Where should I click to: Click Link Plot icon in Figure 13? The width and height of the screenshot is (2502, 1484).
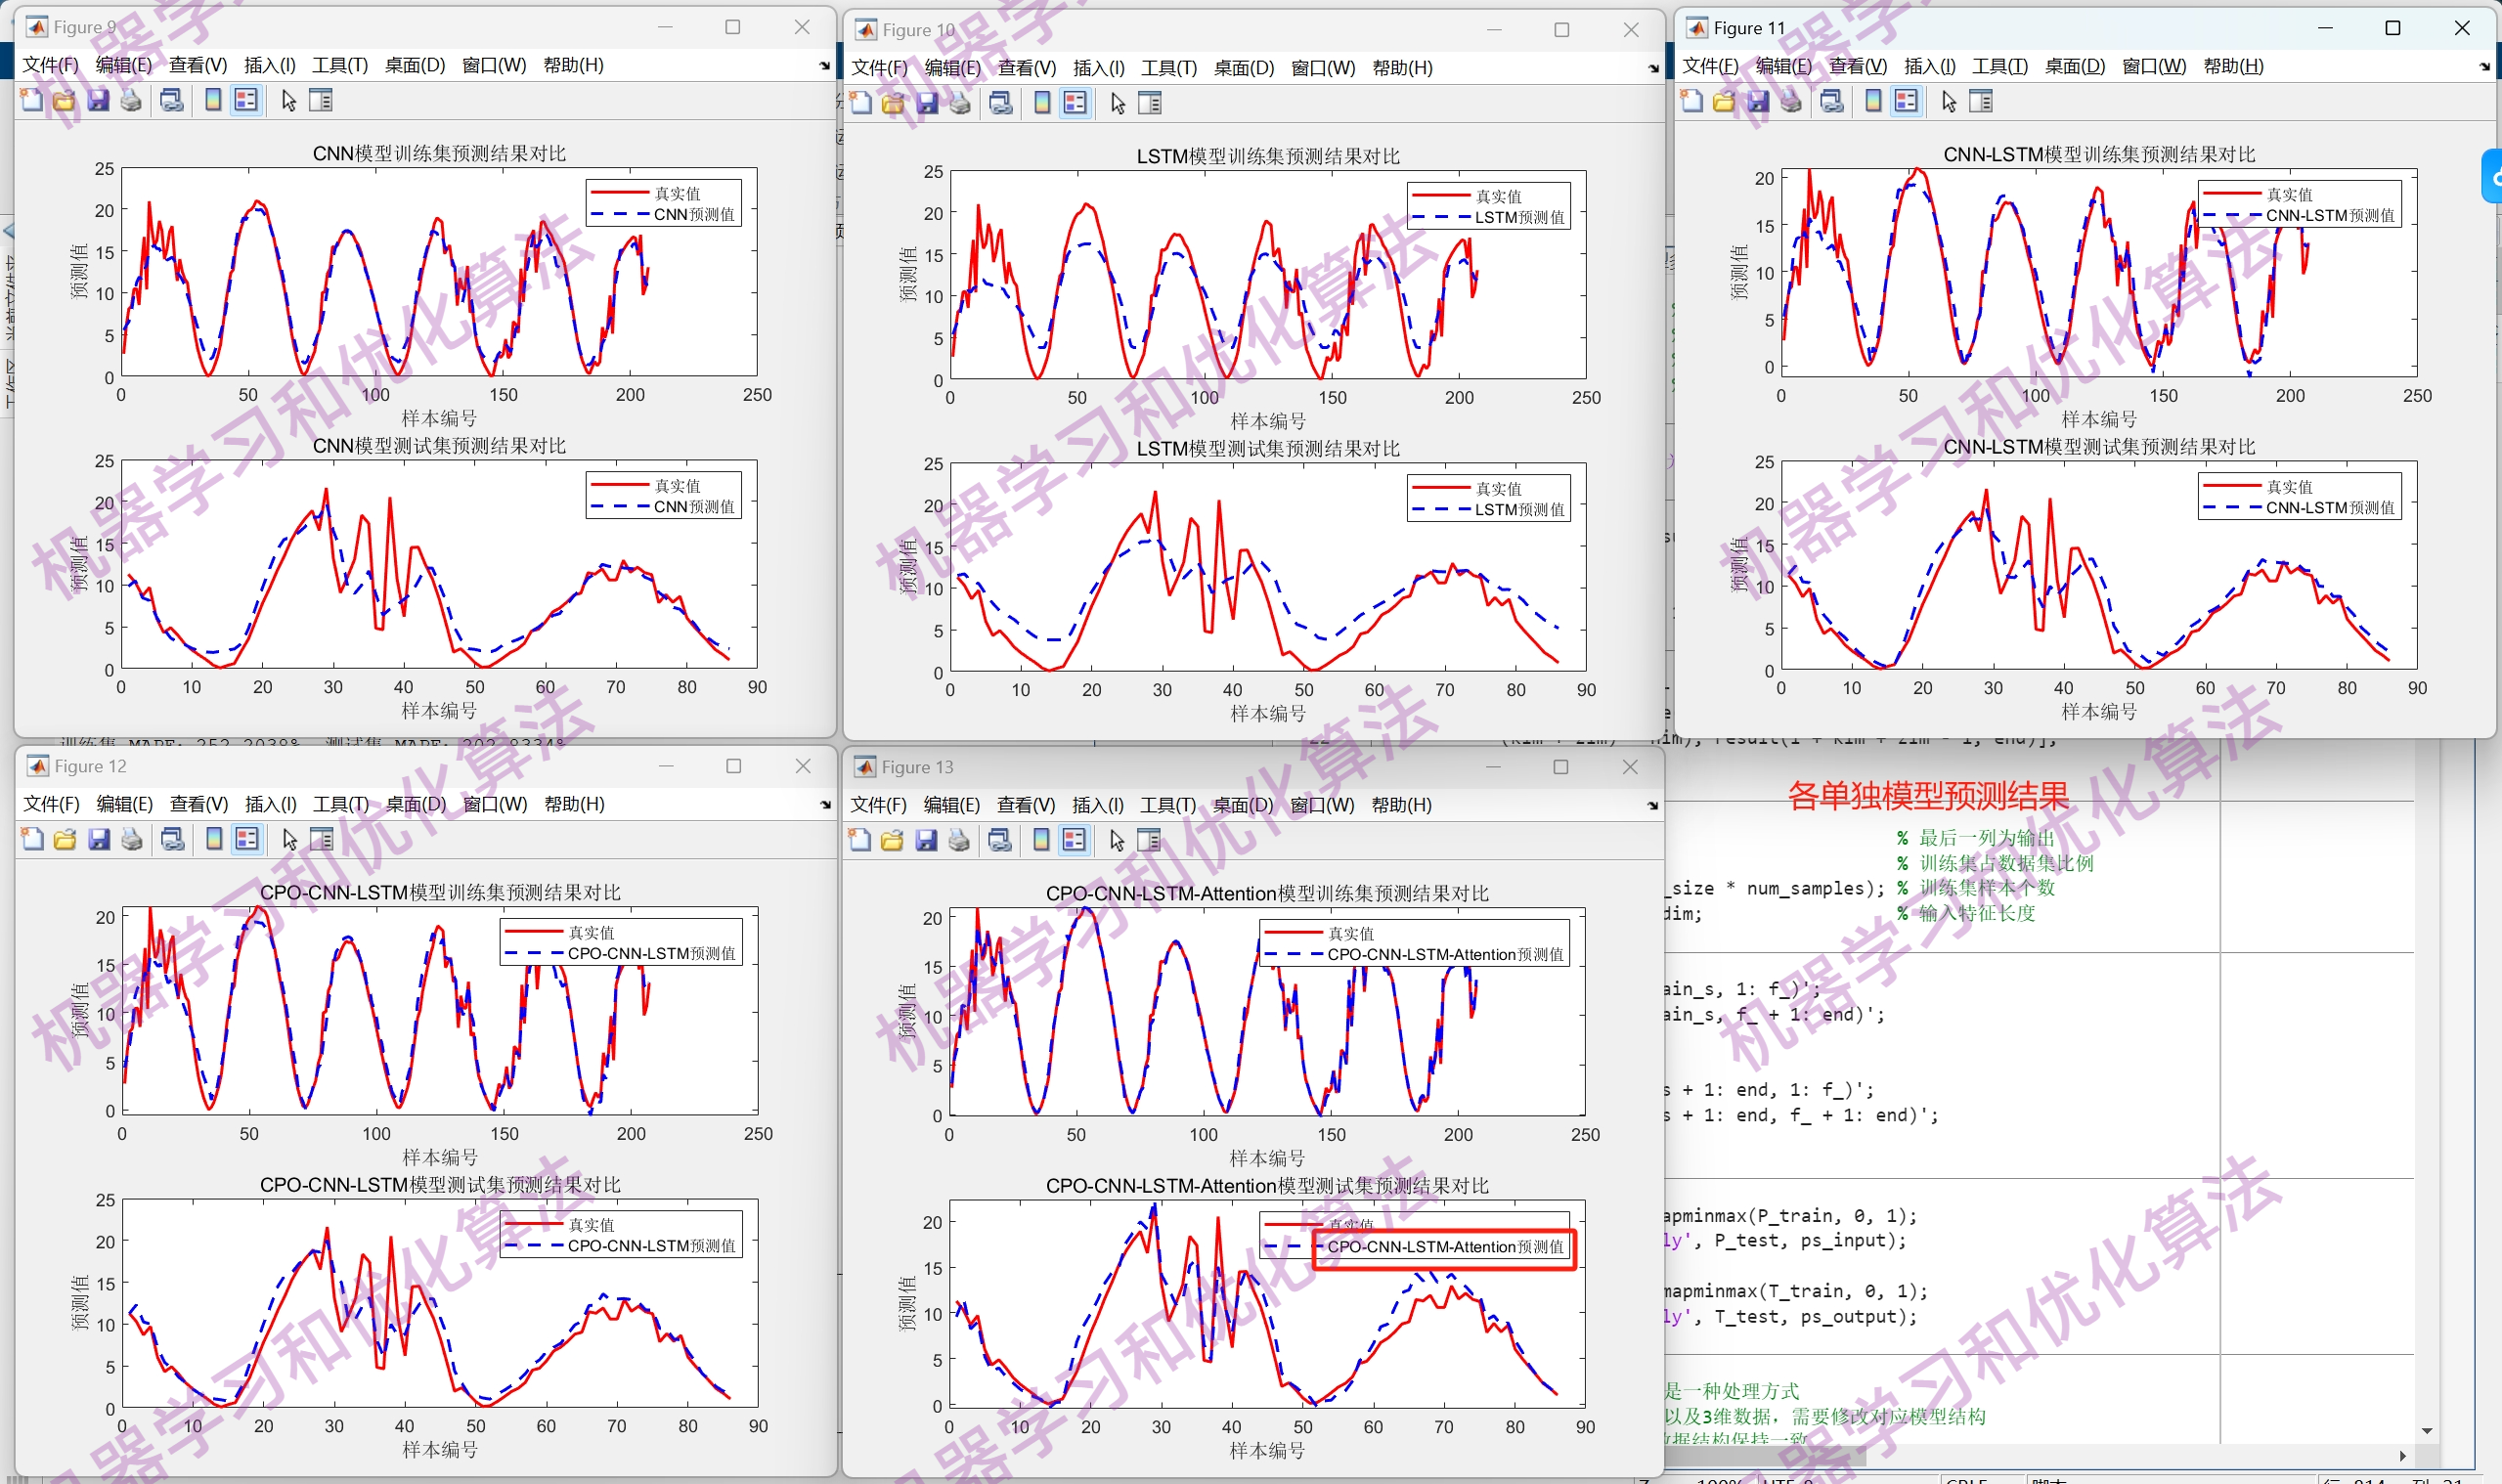point(999,840)
